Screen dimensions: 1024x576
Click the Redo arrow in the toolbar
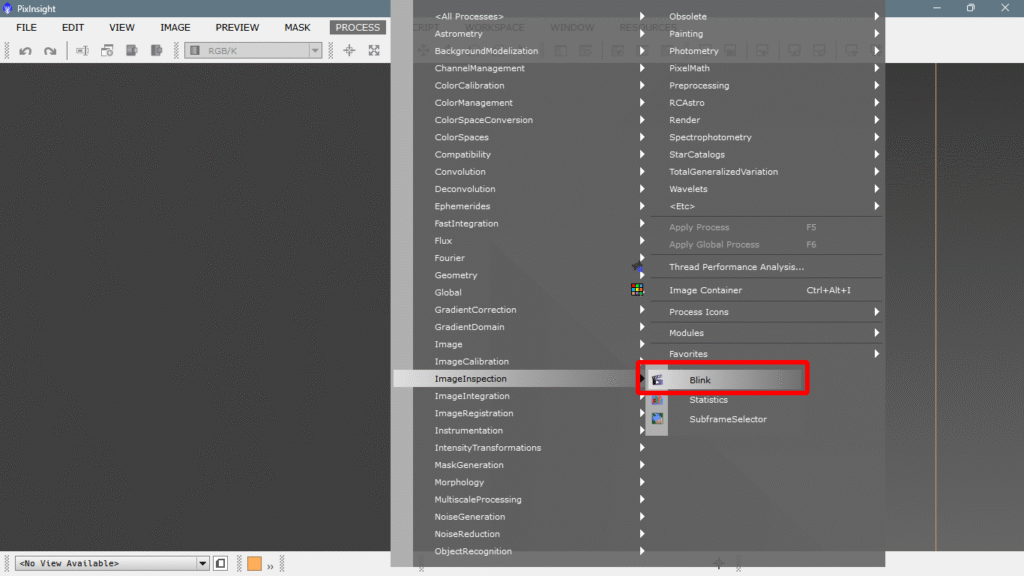pos(50,51)
